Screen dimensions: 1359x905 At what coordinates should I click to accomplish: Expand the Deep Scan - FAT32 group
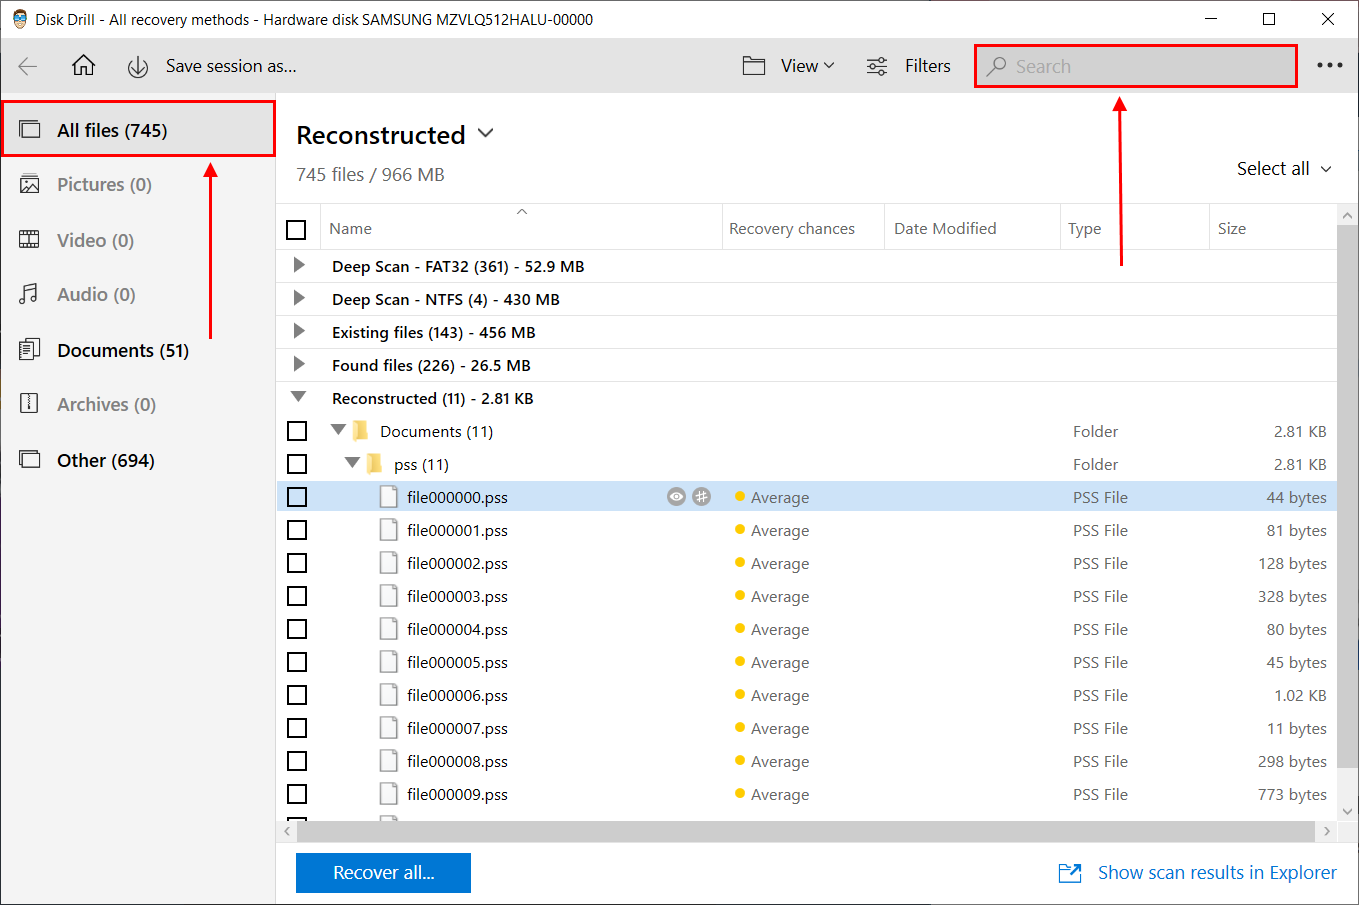point(298,266)
